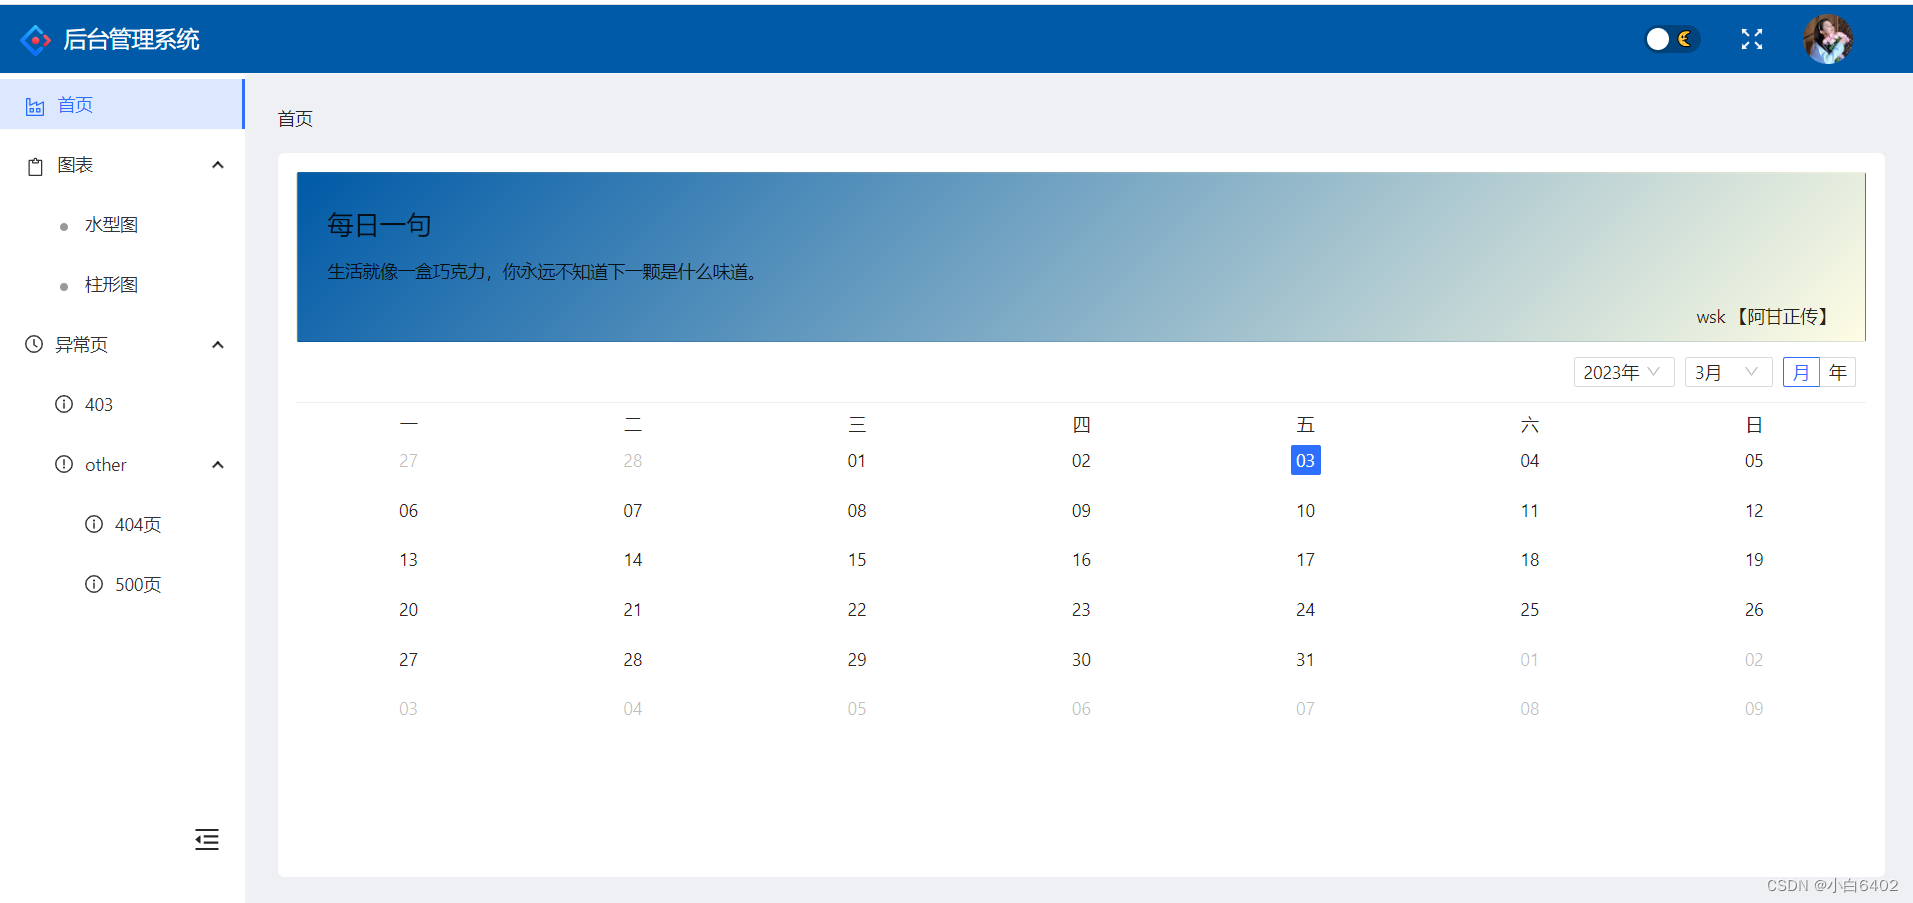Select calendar date 01 in March
The height and width of the screenshot is (903, 1913).
[x=857, y=461]
